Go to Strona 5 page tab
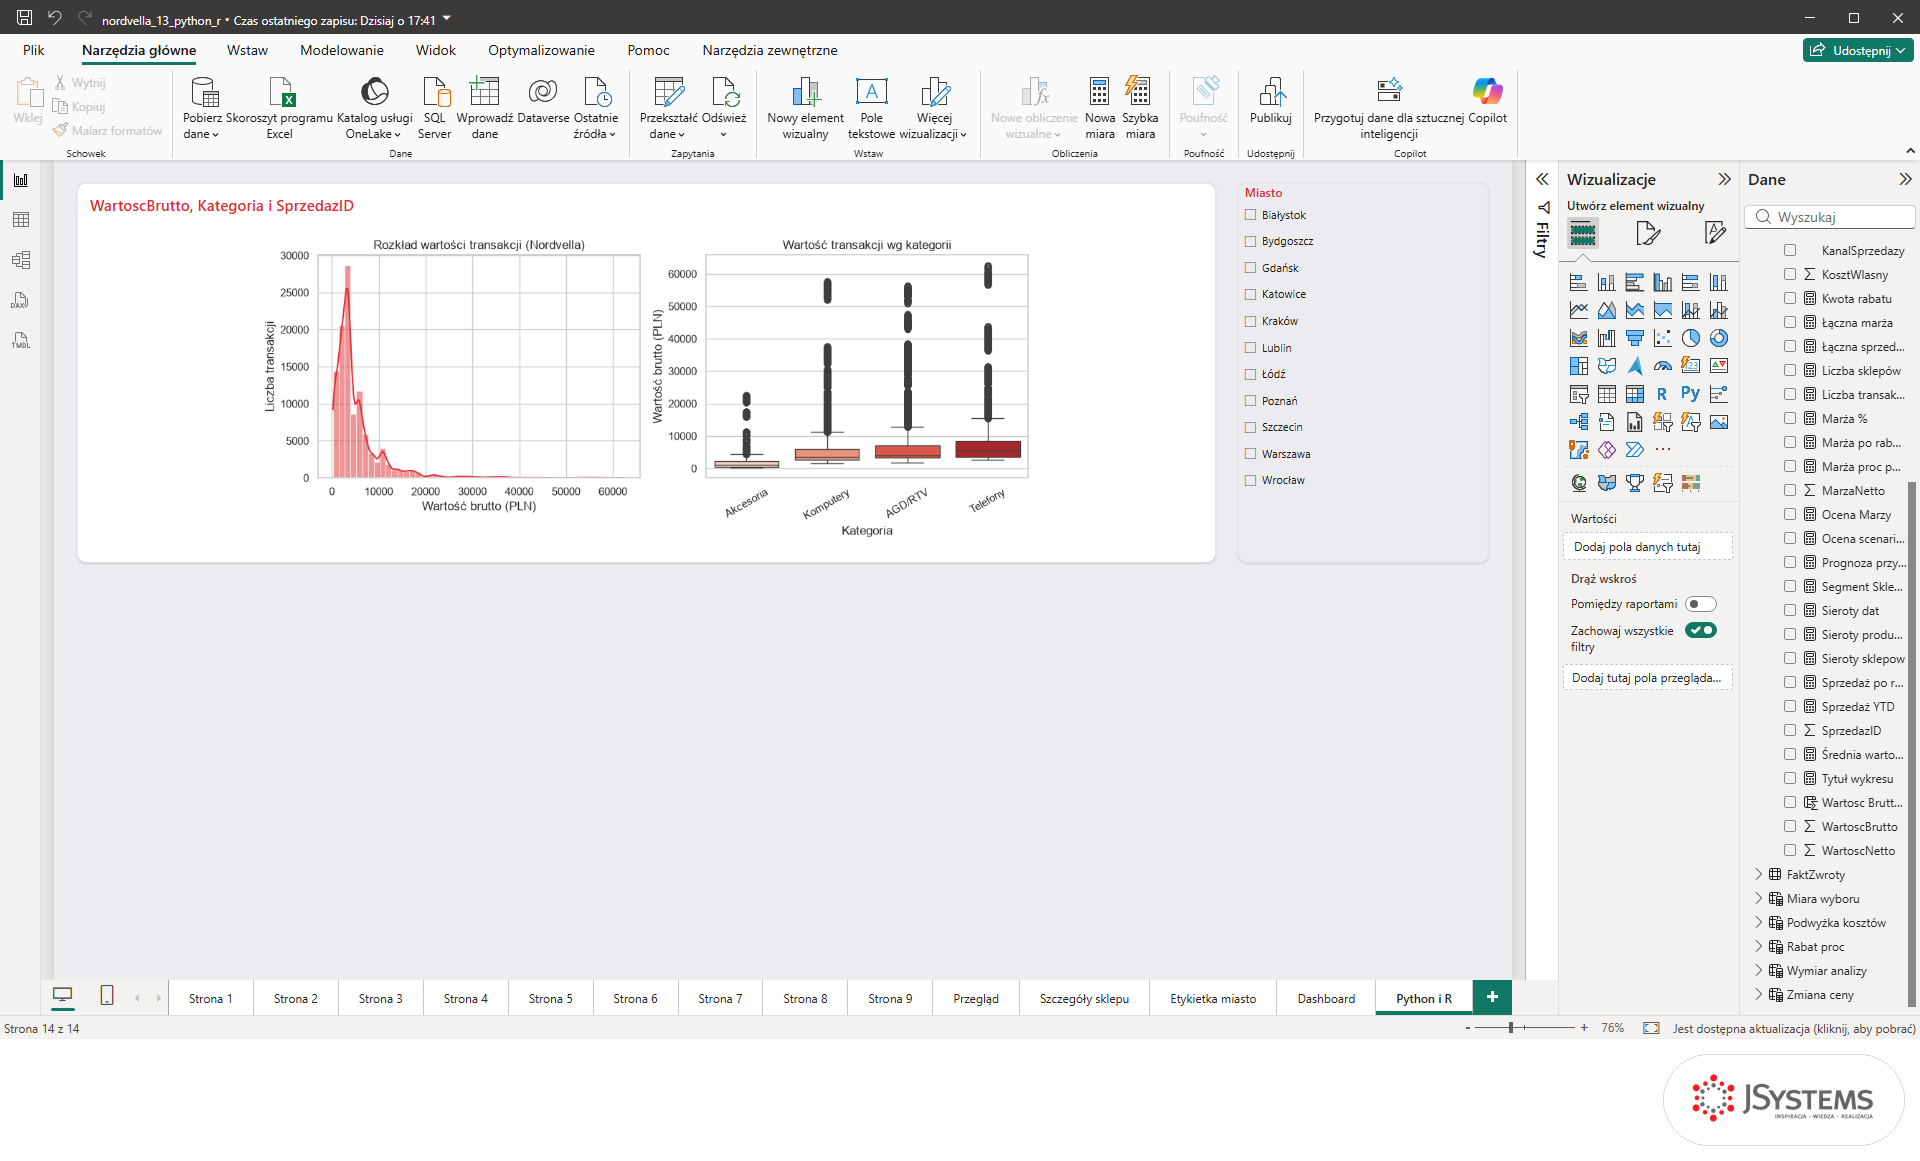Screen dimensions: 1920x1161 (x=551, y=998)
